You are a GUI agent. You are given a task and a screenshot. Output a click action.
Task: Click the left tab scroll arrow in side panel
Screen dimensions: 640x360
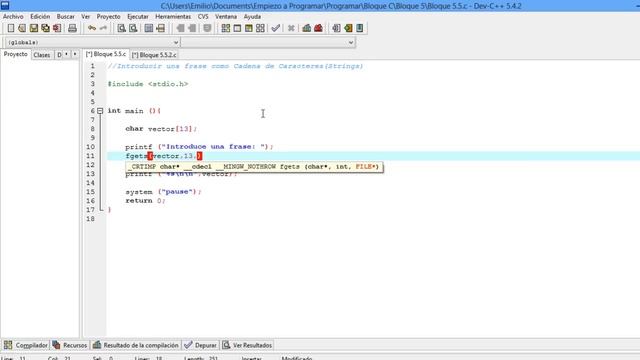(x=67, y=54)
